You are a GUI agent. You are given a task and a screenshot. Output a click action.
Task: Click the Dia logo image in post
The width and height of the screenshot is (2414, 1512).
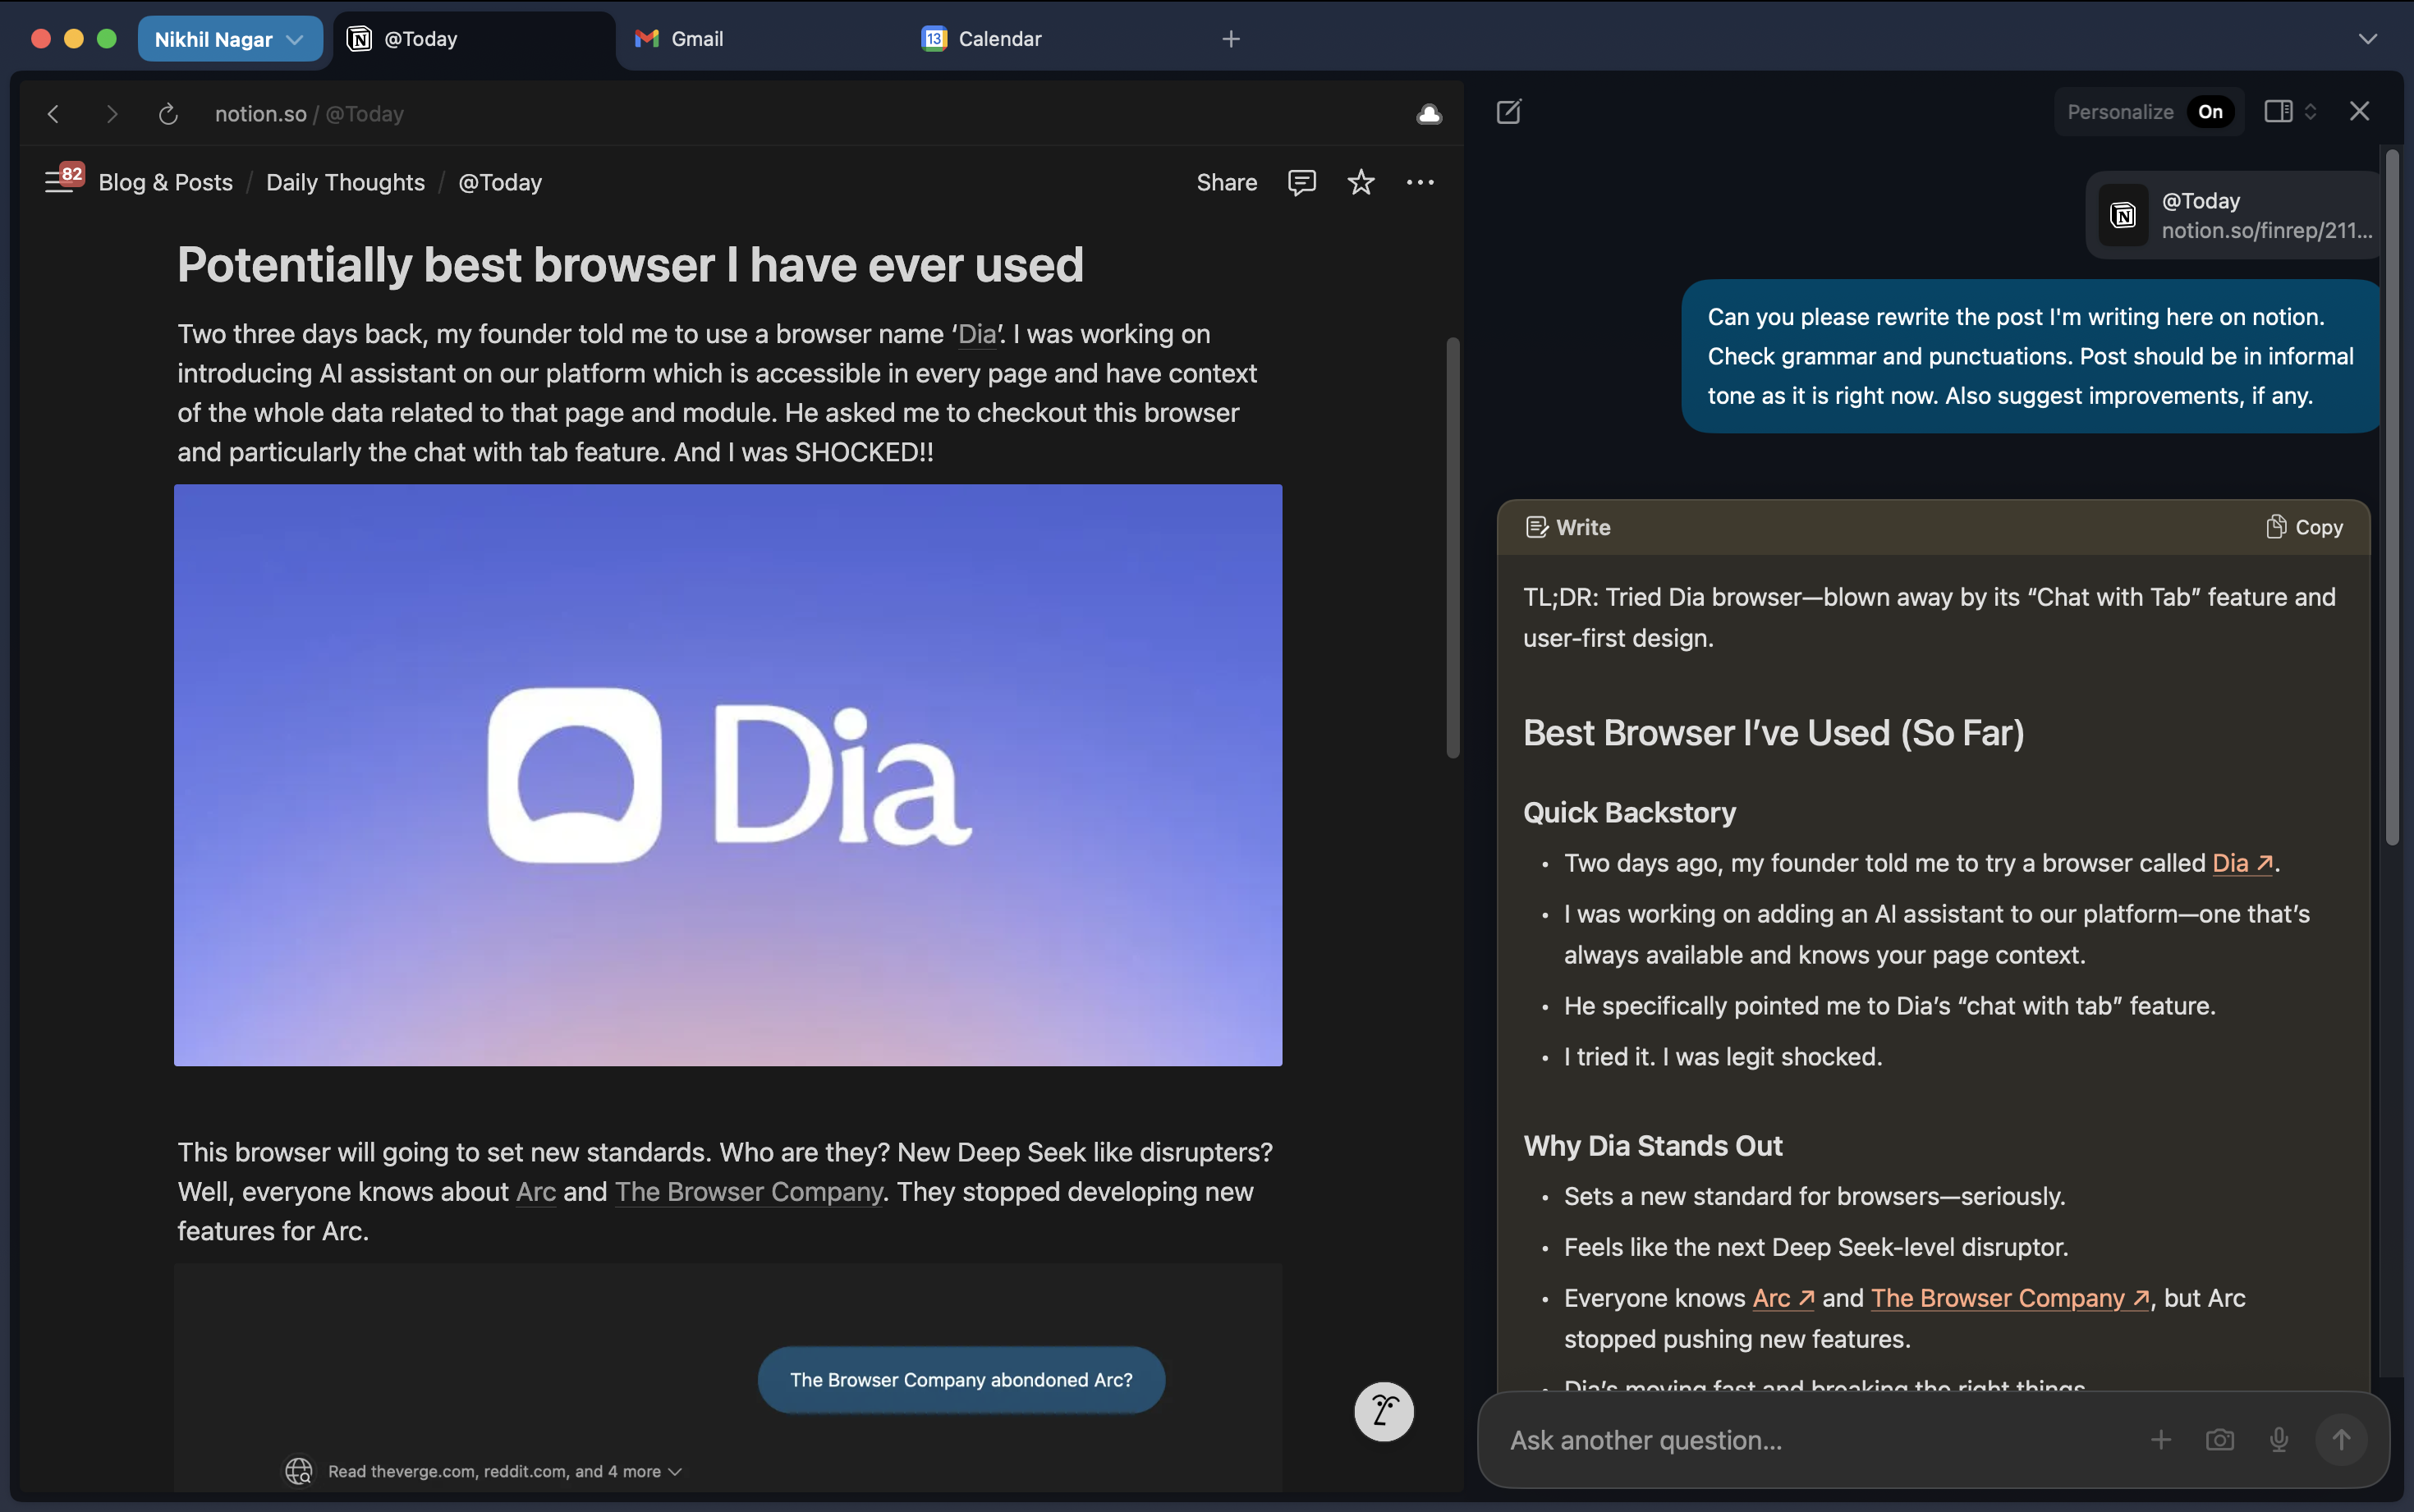click(x=728, y=775)
